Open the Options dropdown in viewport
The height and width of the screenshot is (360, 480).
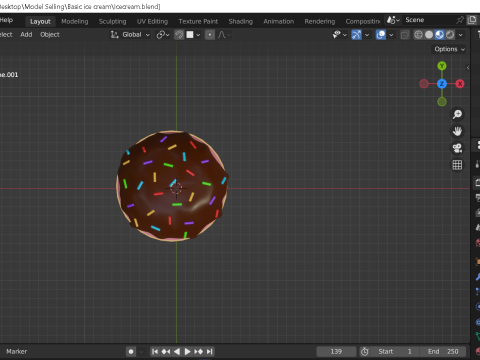(449, 49)
